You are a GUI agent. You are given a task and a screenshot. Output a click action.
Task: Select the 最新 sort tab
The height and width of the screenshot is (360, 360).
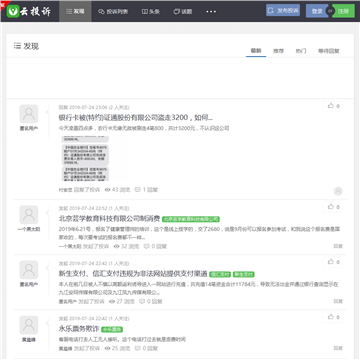256,51
